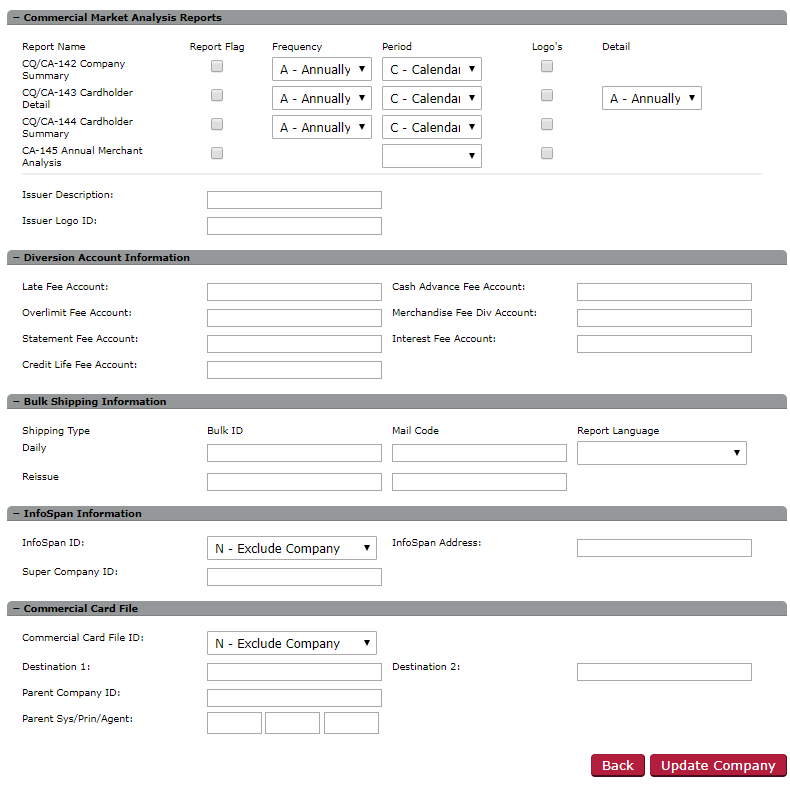Focus the Daily Bulk ID field

pos(294,453)
